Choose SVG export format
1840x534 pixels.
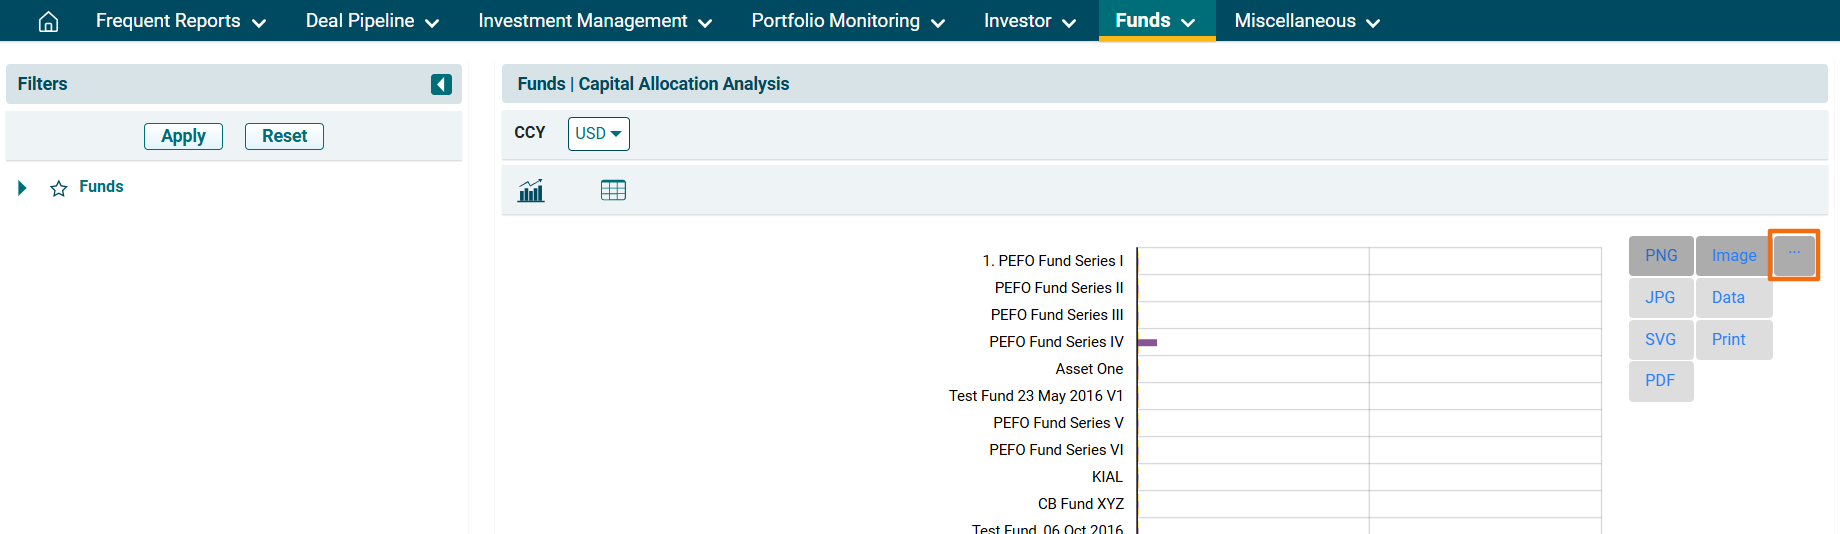coord(1660,340)
